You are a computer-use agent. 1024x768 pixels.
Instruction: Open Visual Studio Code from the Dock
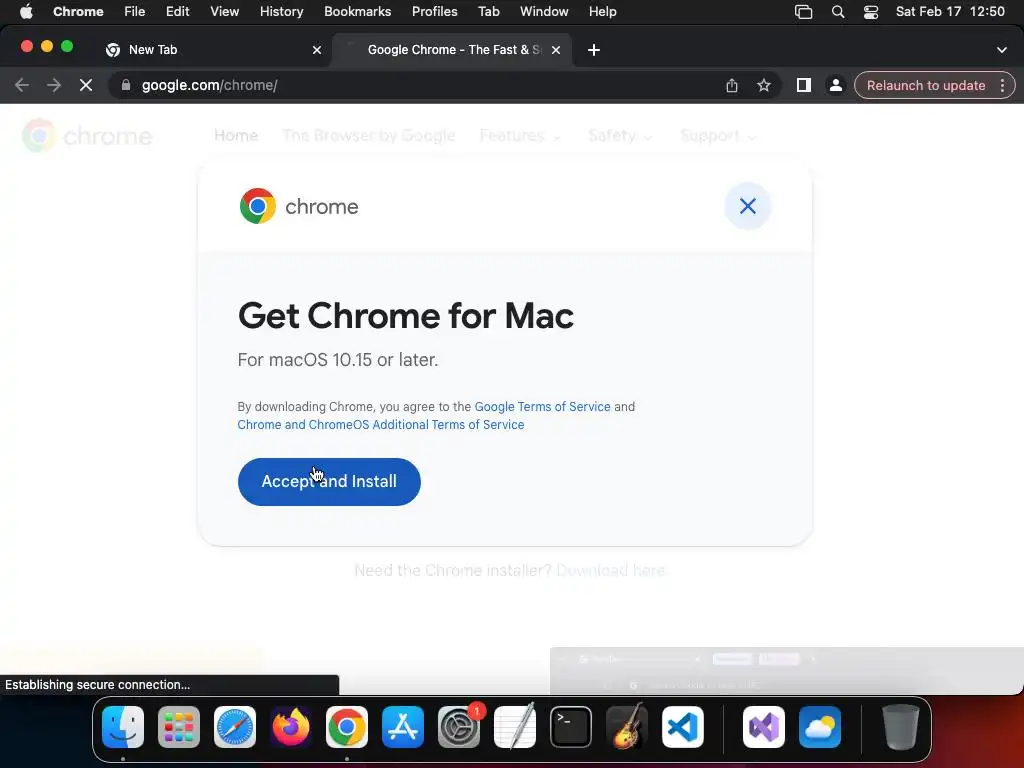coord(682,727)
